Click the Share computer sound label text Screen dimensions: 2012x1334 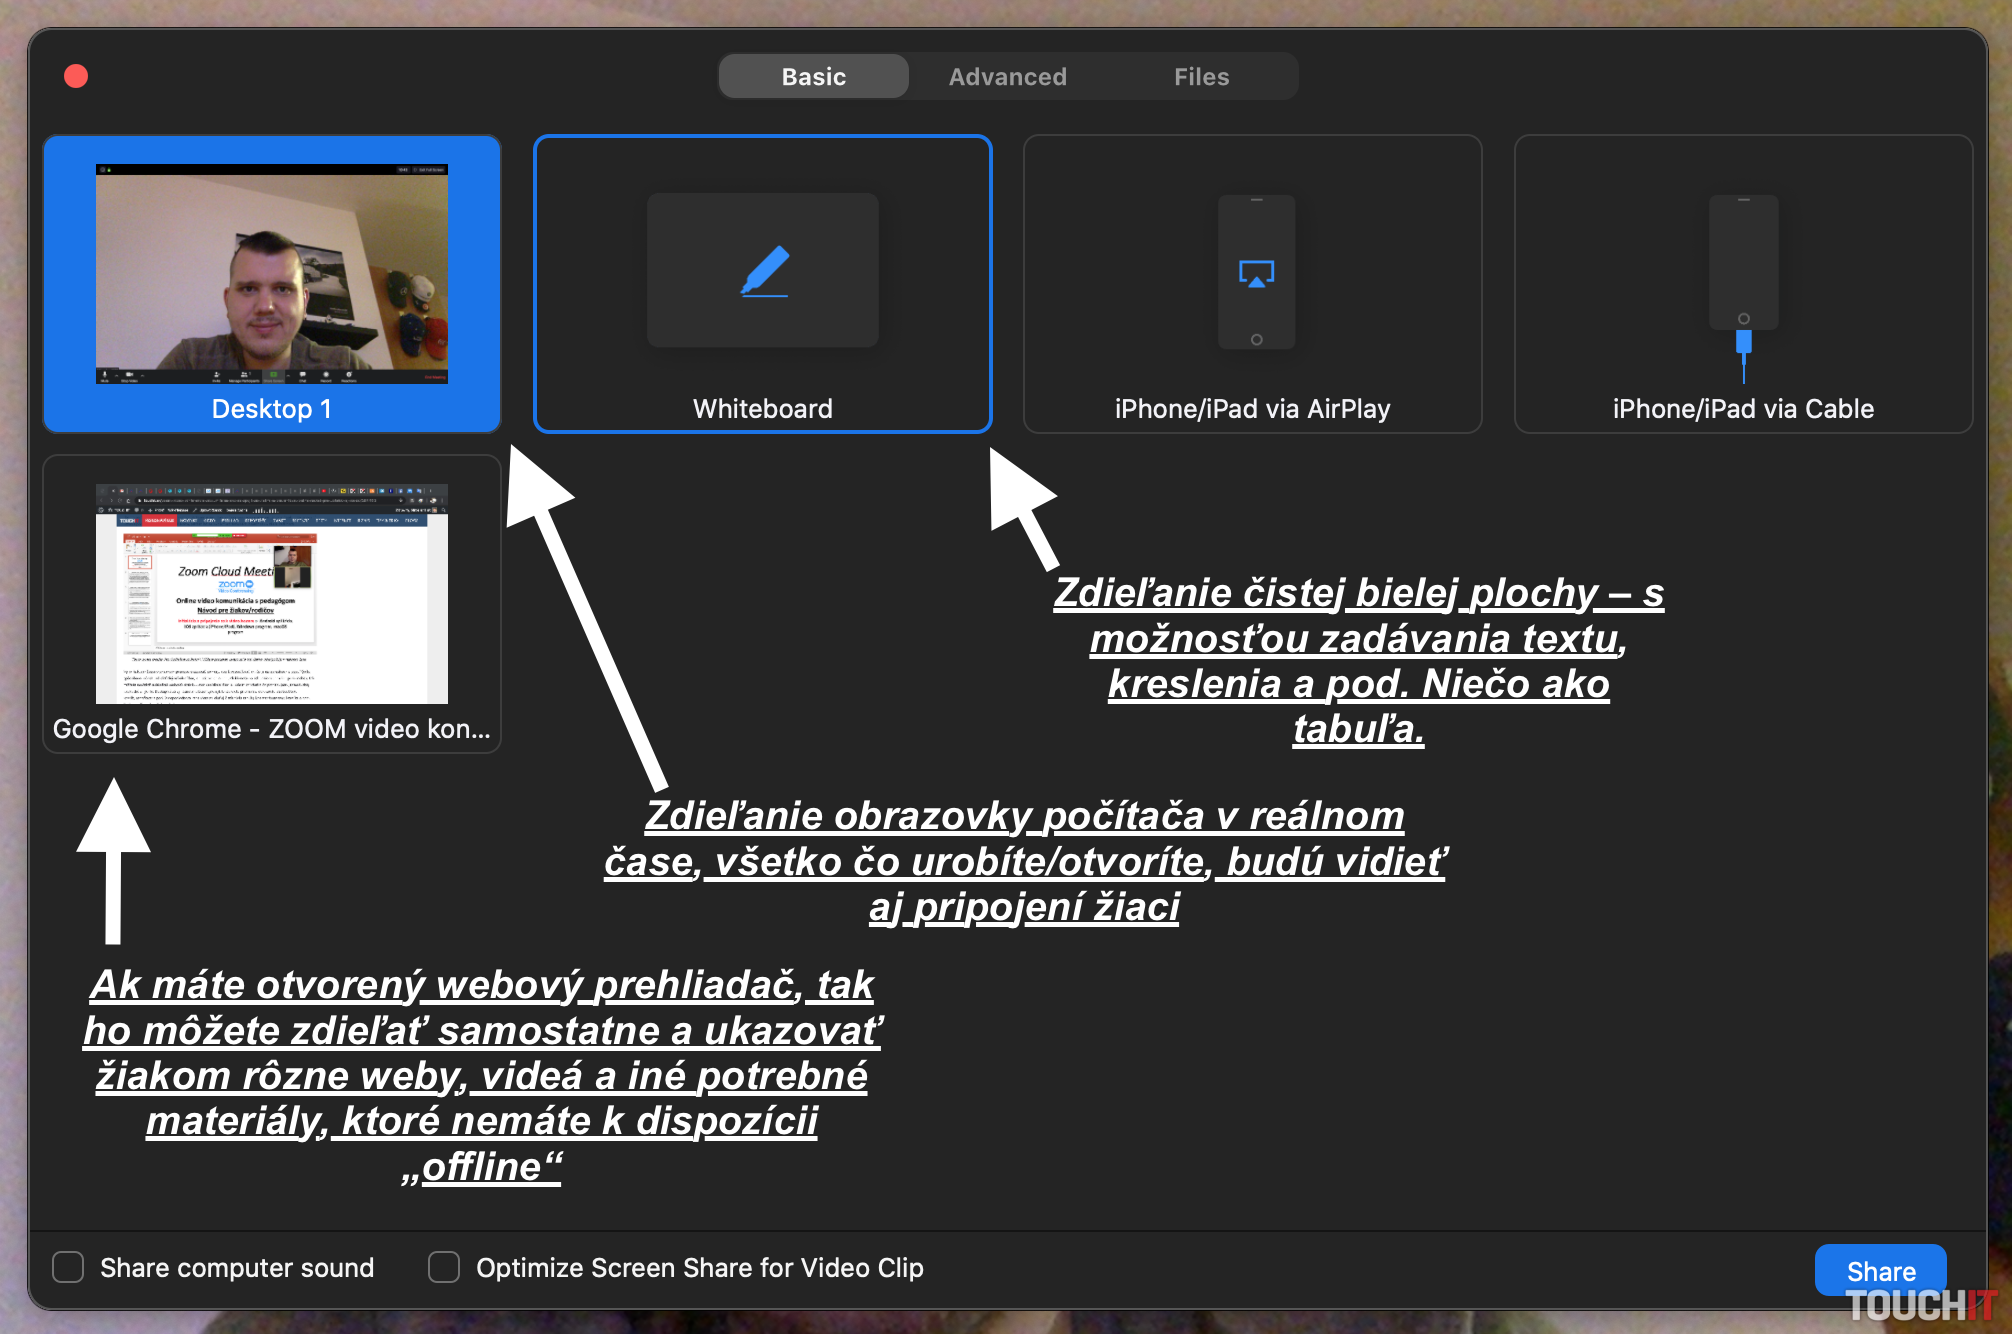tap(237, 1268)
